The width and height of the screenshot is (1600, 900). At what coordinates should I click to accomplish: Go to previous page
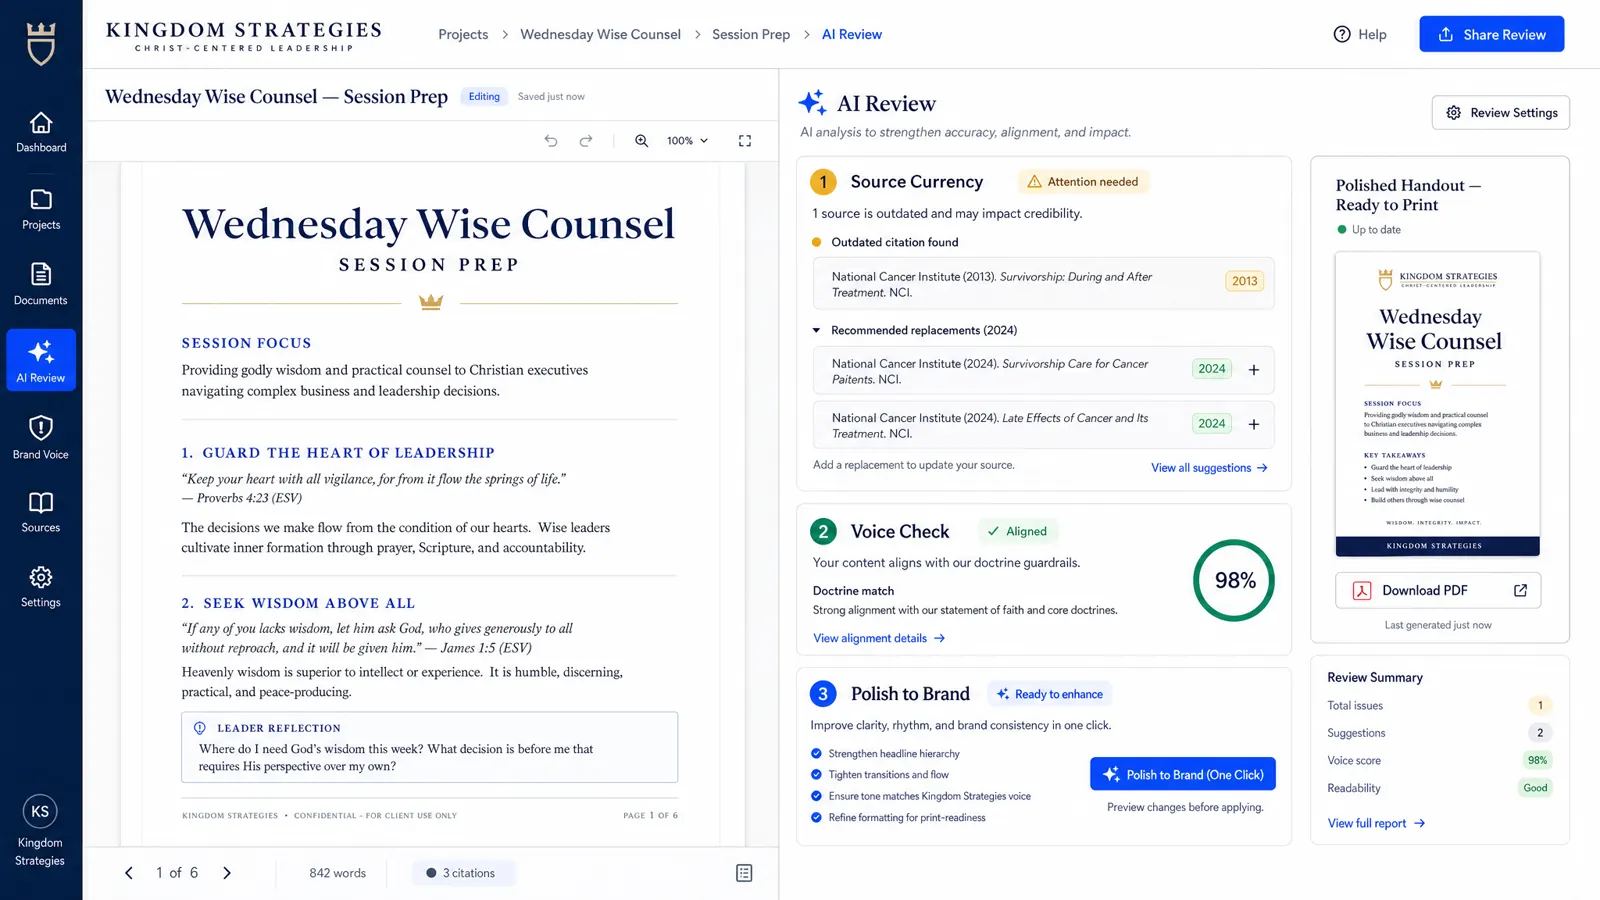click(129, 873)
